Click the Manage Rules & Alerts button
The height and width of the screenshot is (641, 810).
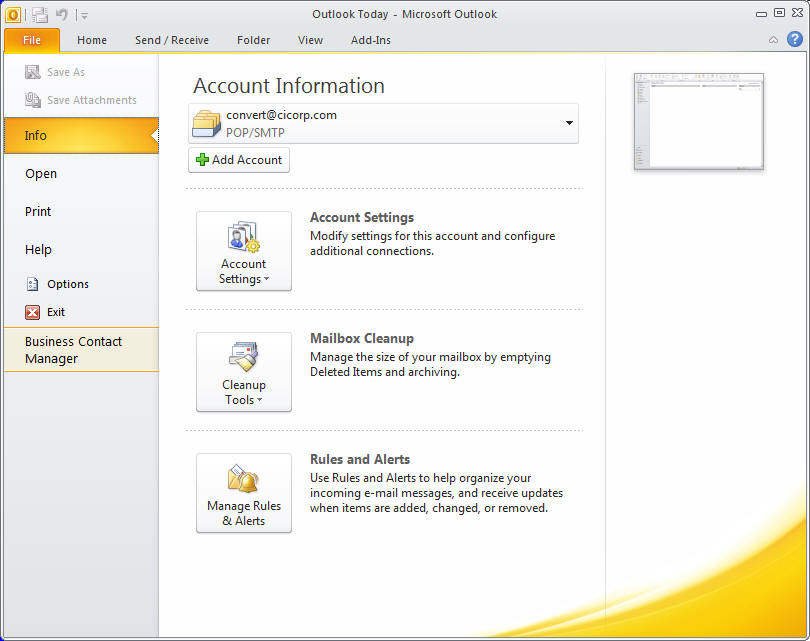pyautogui.click(x=244, y=493)
